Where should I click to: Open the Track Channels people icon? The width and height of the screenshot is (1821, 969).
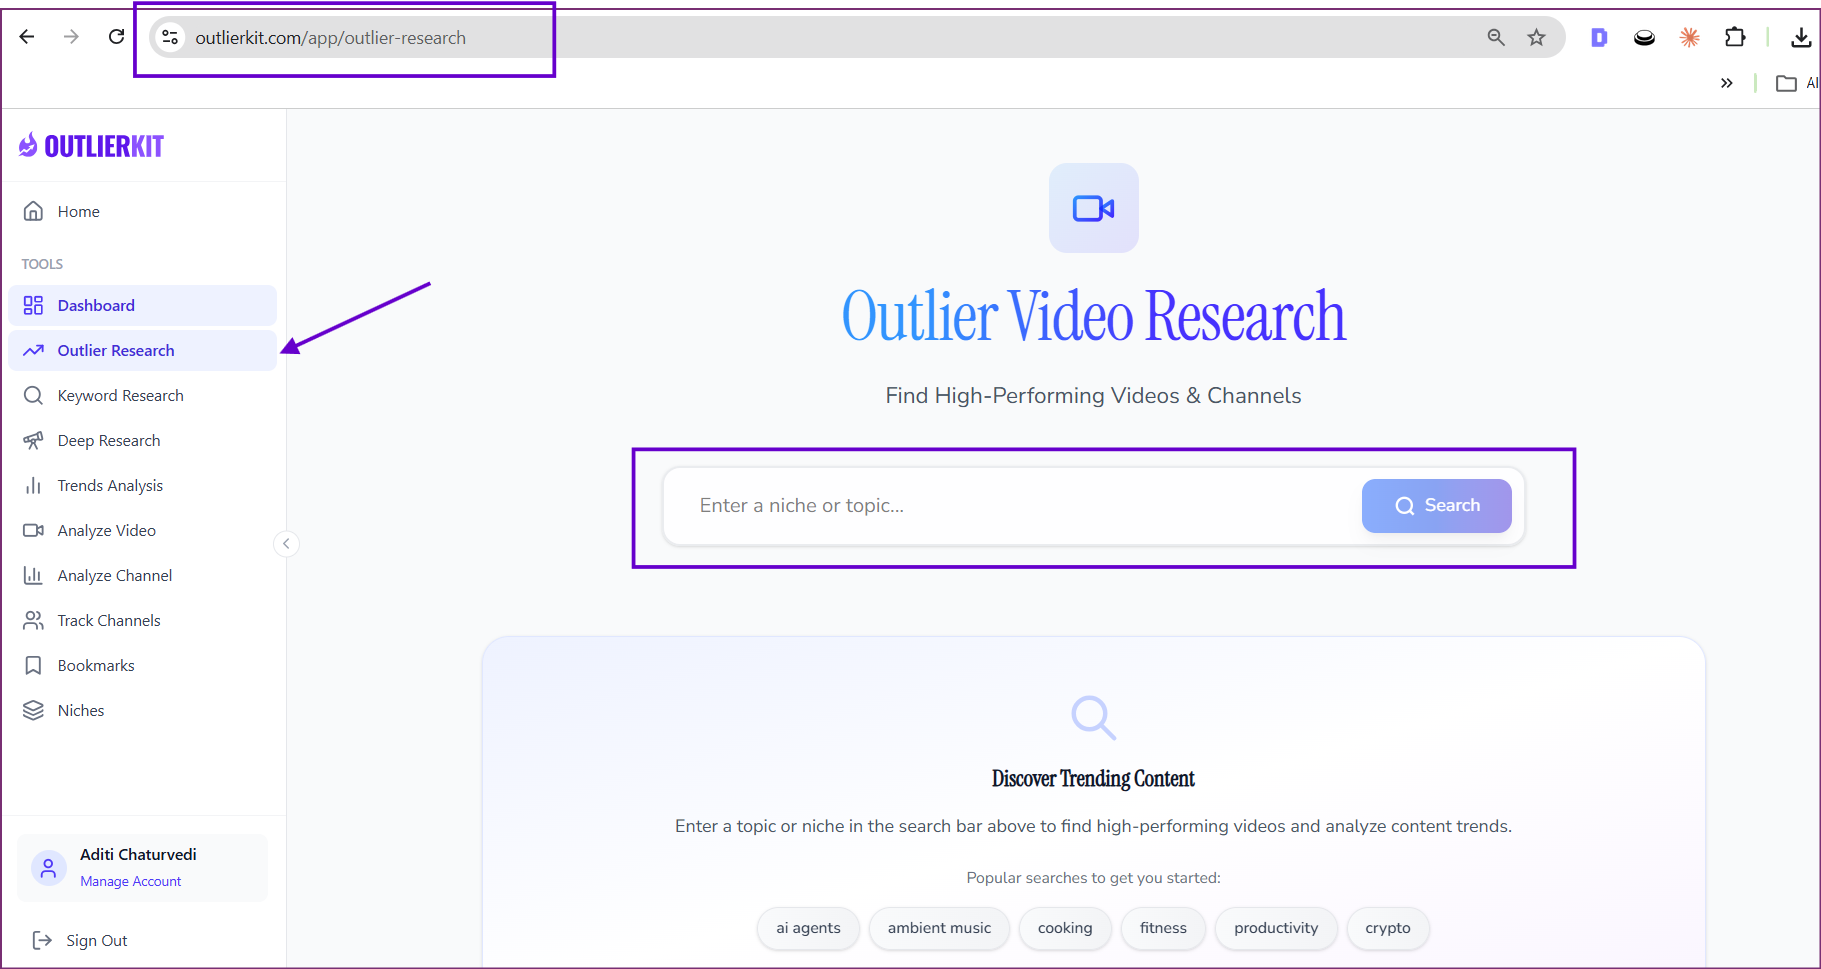click(34, 620)
